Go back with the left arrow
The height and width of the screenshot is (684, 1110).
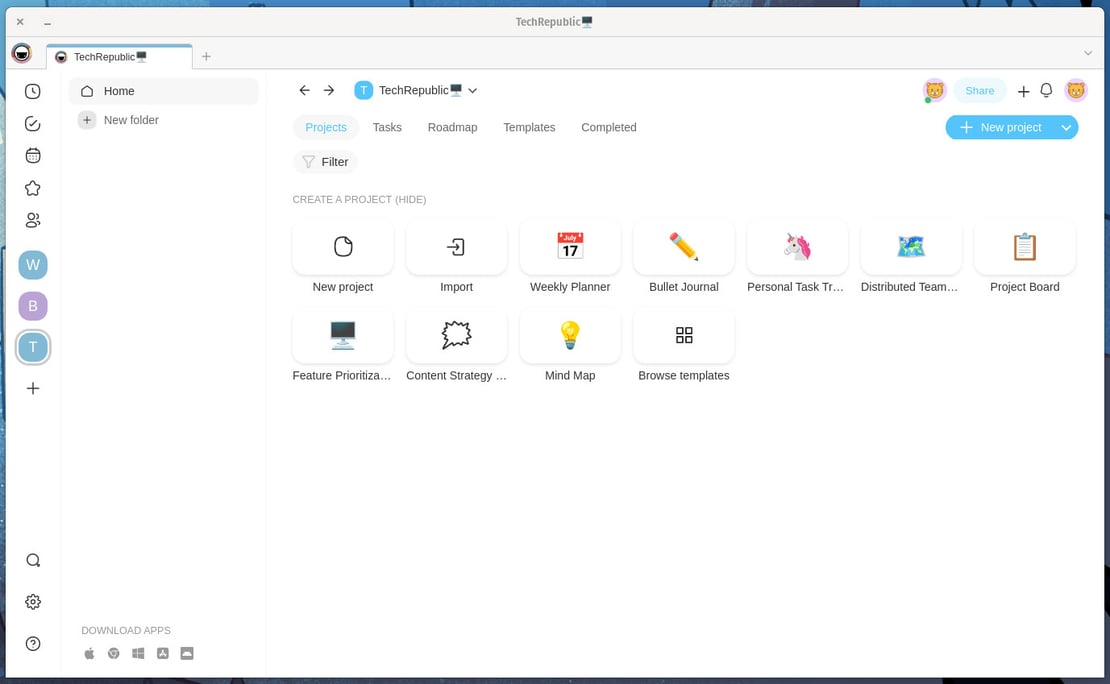coord(304,90)
